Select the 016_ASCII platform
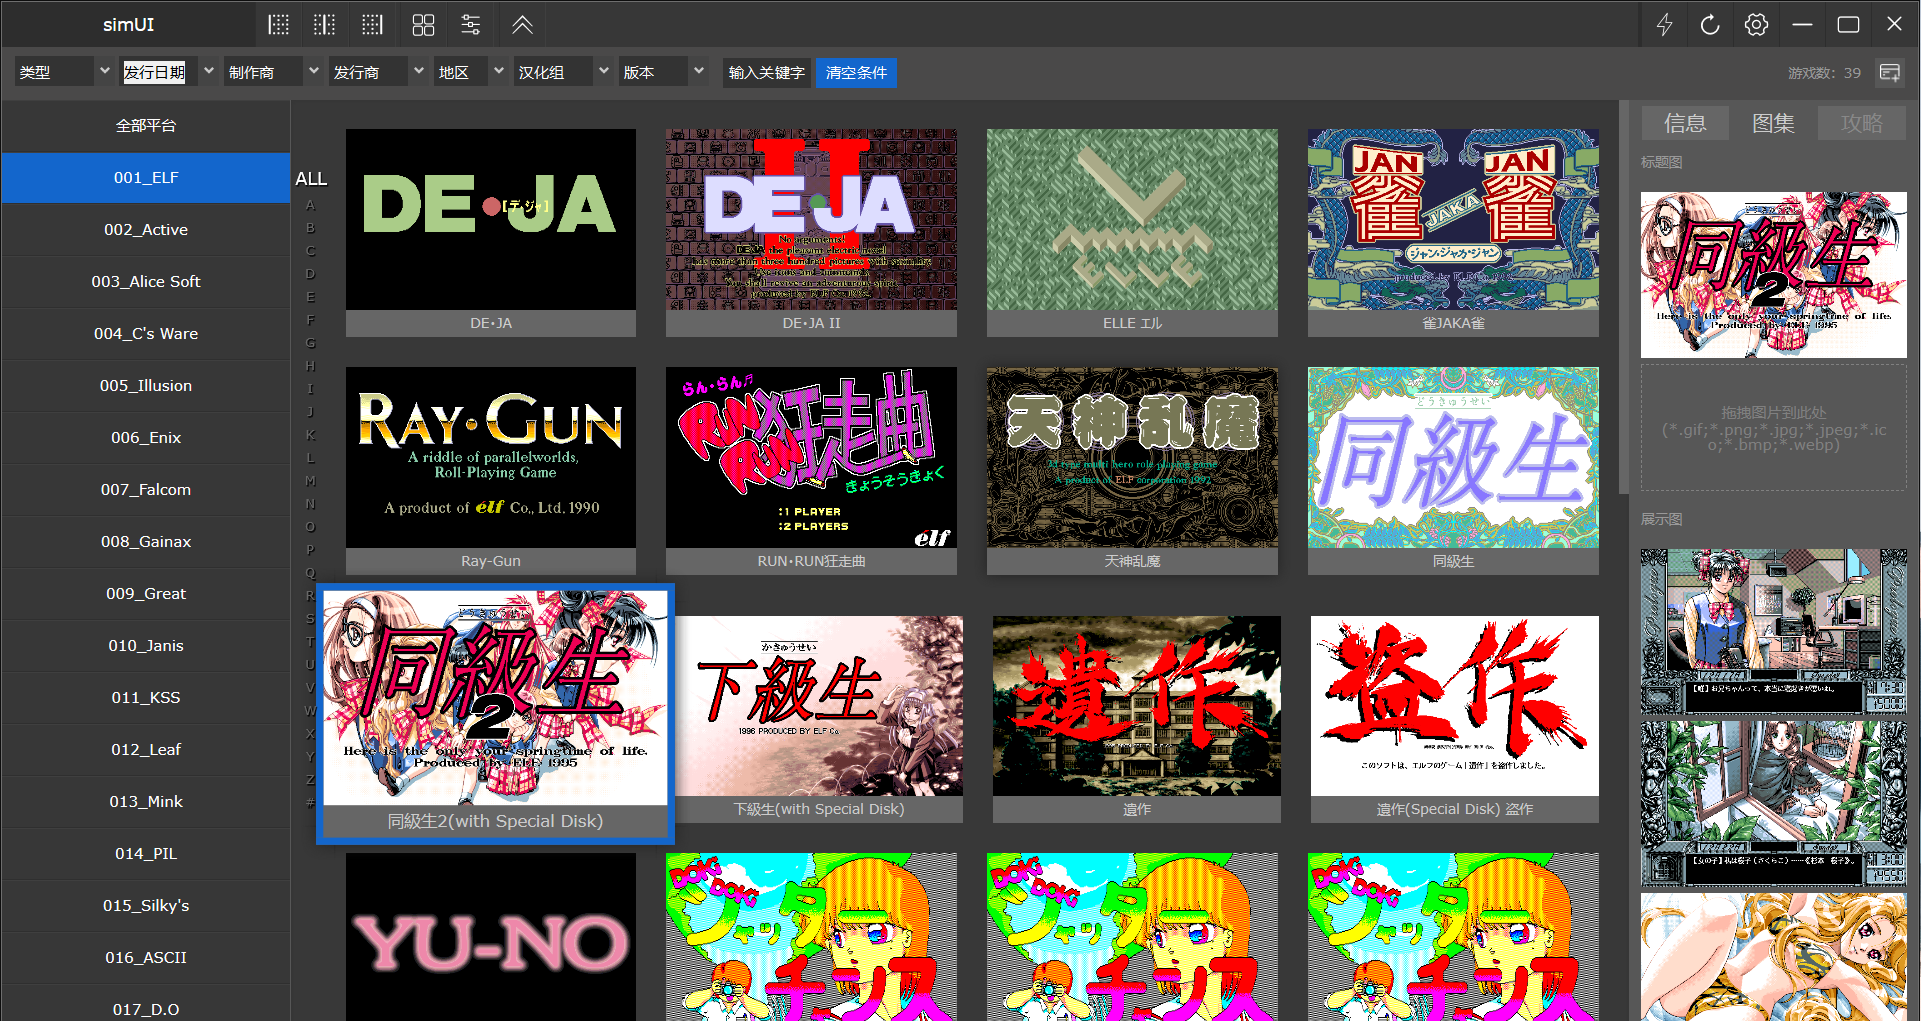This screenshot has height=1021, width=1921. (x=146, y=958)
